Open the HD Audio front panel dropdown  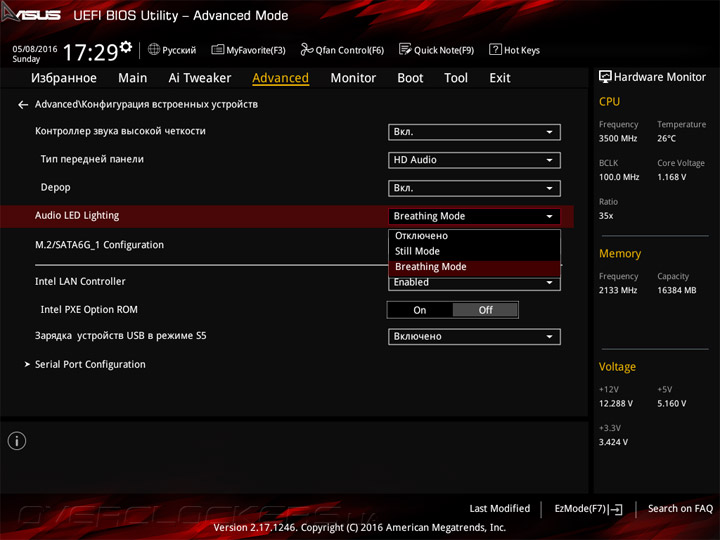click(x=474, y=160)
